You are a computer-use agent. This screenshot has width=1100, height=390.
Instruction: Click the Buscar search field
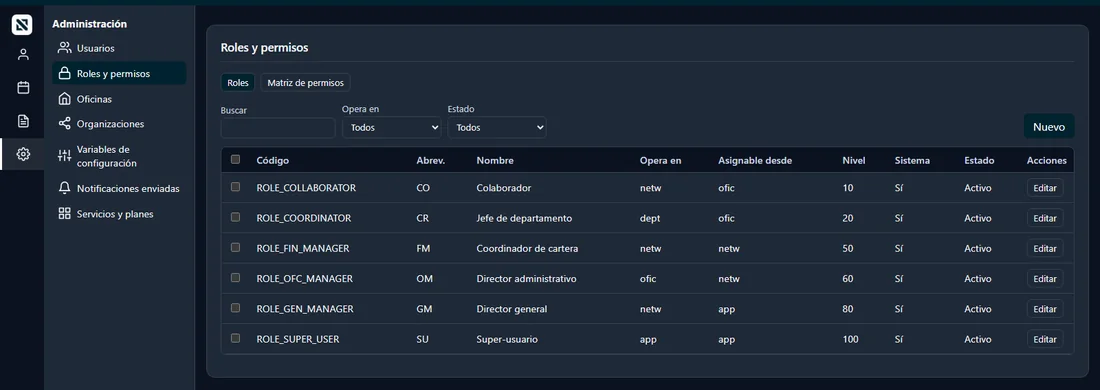tap(278, 128)
